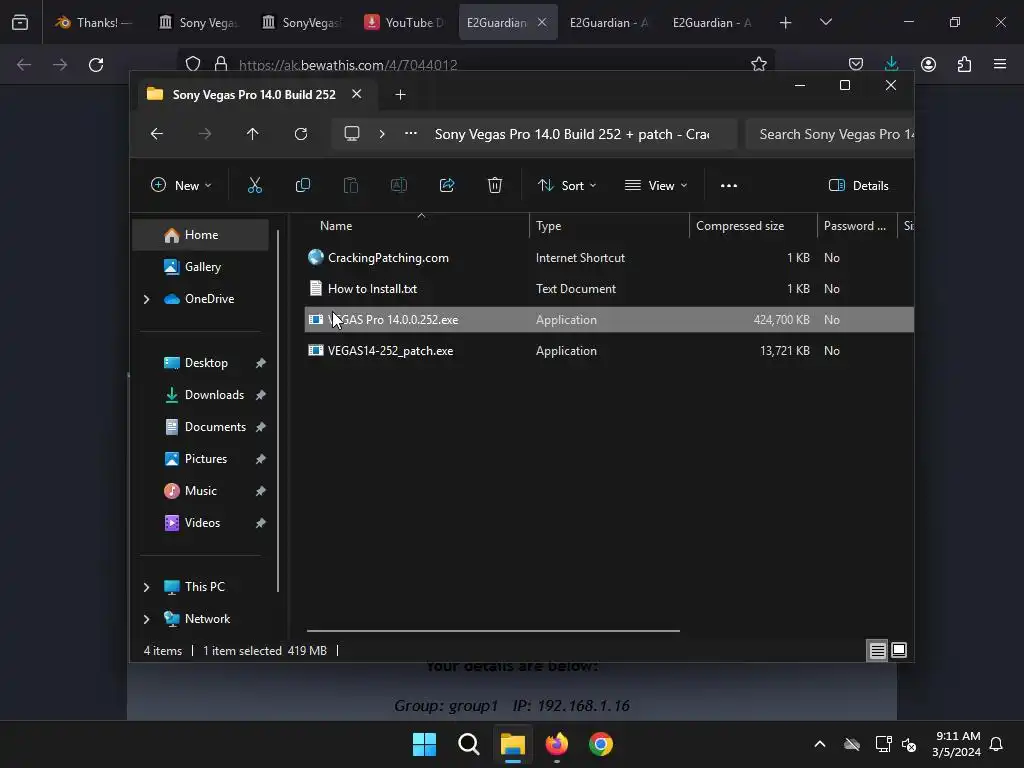Sort by the Compressed size column header
The height and width of the screenshot is (768, 1024).
754,226
